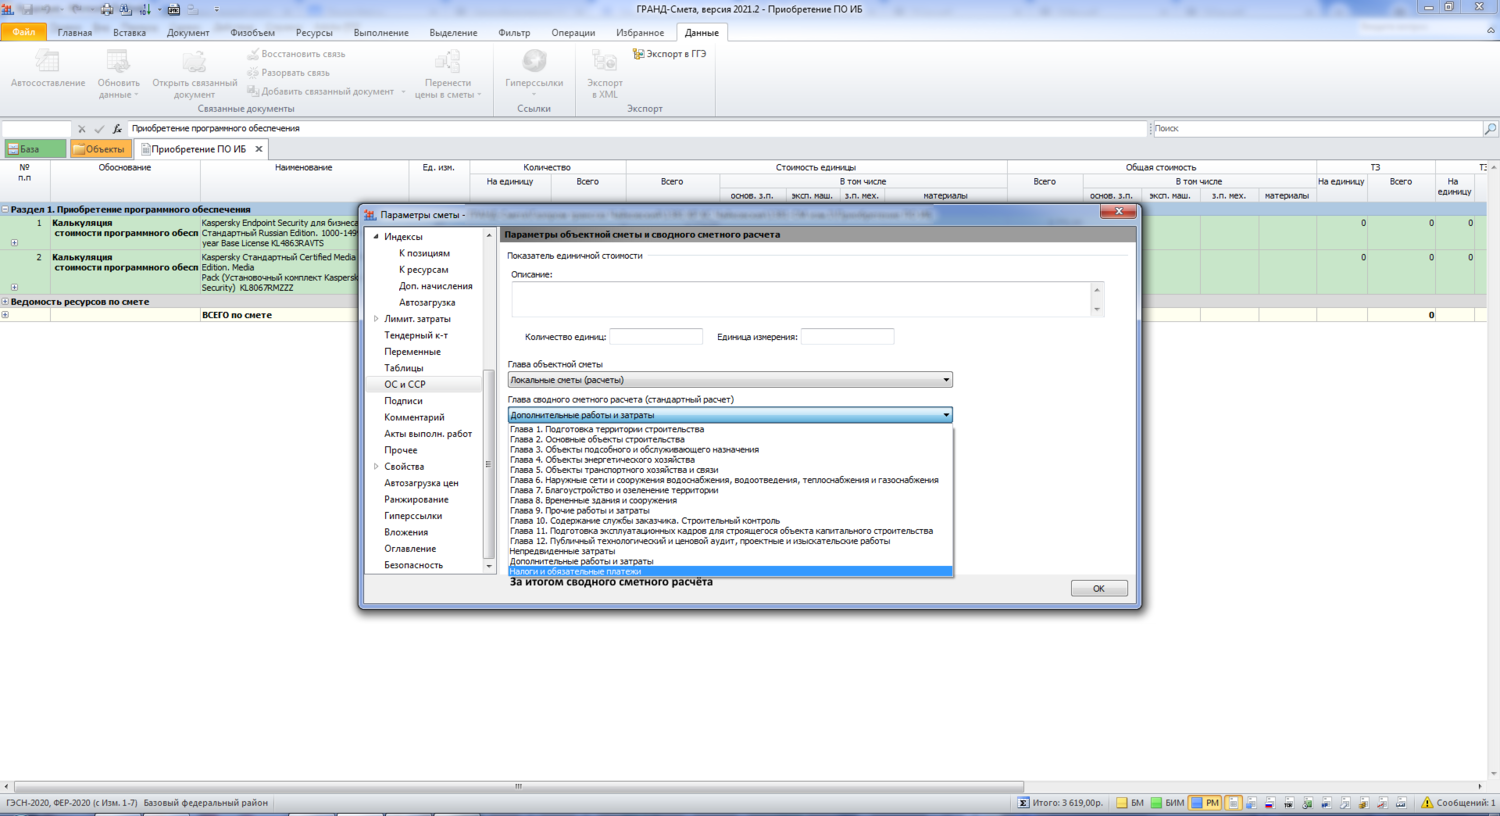Switch to the Главная ribbon tab
Screen dimensions: 1500x816
pyautogui.click(x=75, y=33)
